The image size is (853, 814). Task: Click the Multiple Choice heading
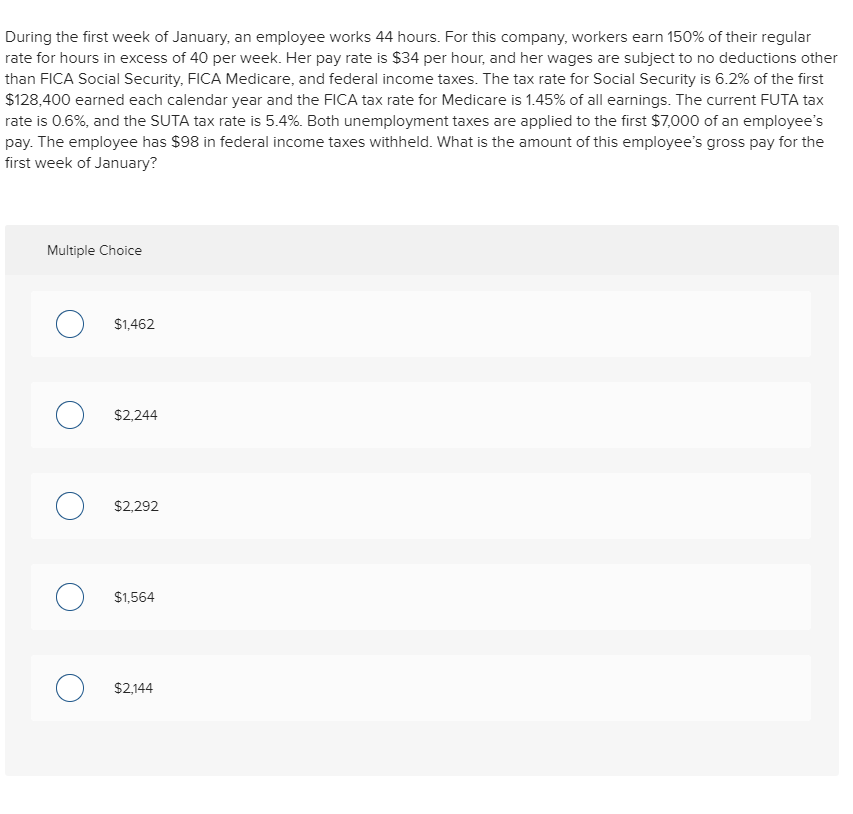94,250
